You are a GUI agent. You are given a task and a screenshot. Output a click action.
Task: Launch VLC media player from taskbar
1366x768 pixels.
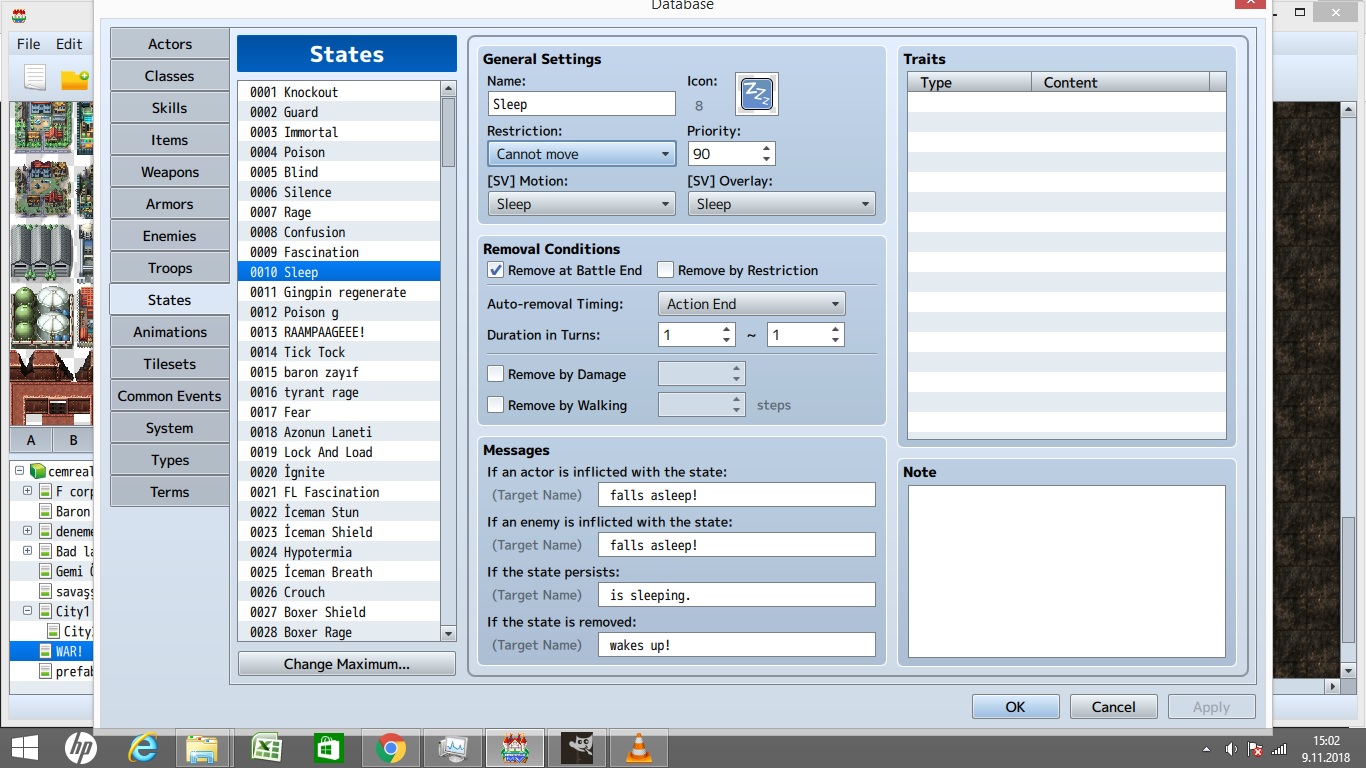click(x=639, y=748)
